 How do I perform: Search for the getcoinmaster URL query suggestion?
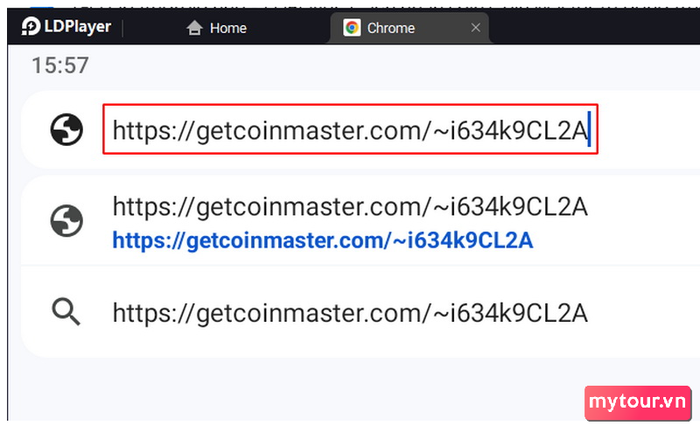[x=350, y=313]
